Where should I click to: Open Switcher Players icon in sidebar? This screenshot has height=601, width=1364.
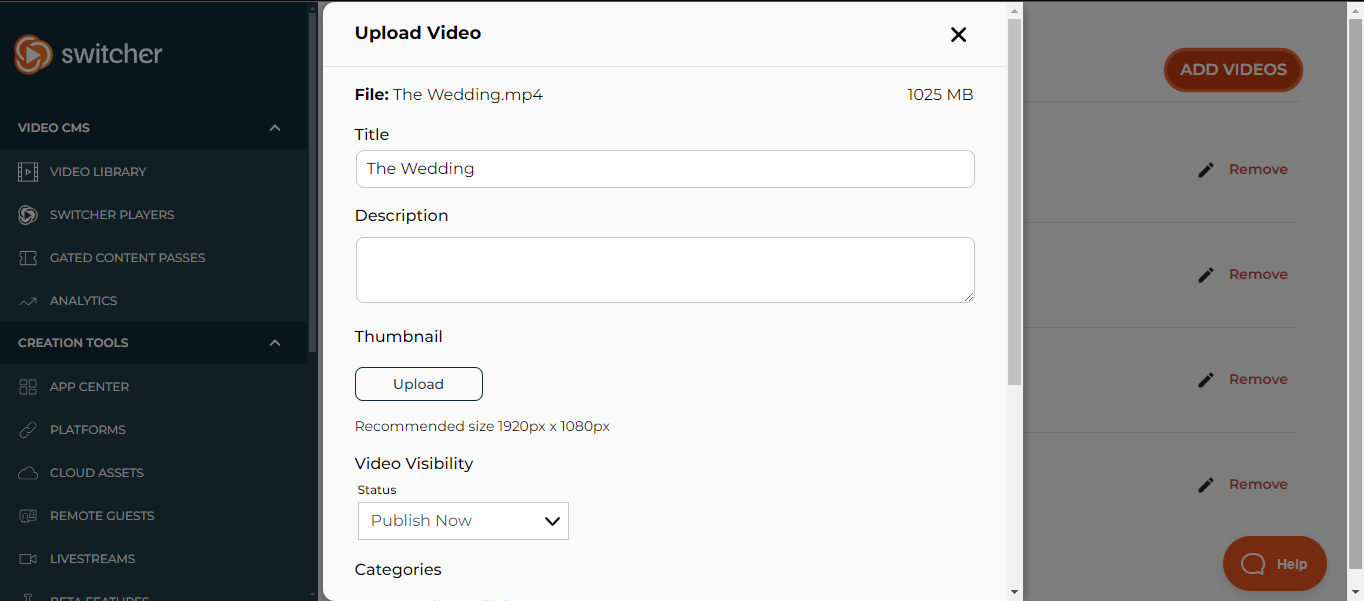(28, 215)
